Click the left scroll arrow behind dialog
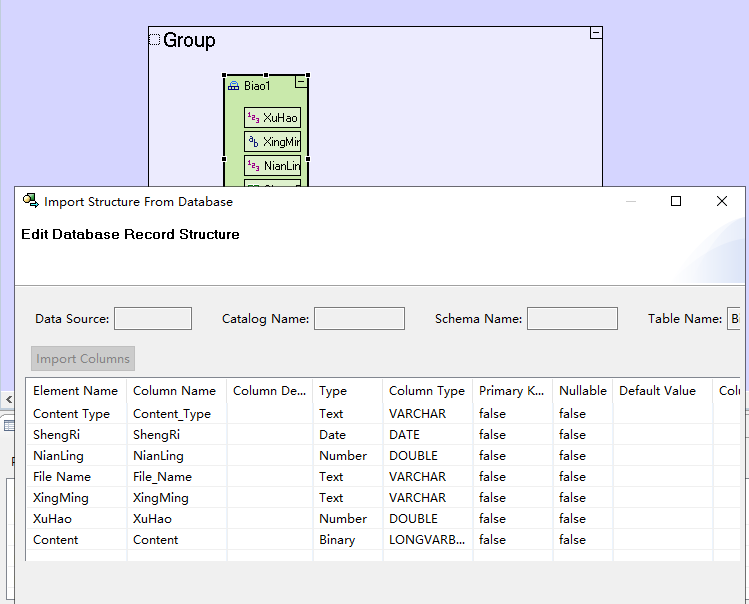Viewport: 749px width, 604px height. click(x=8, y=399)
